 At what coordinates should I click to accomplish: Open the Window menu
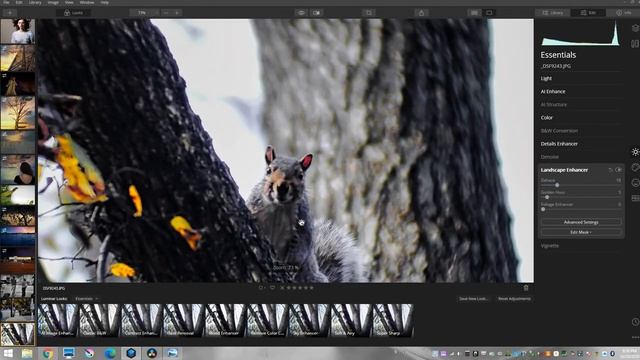point(87,2)
